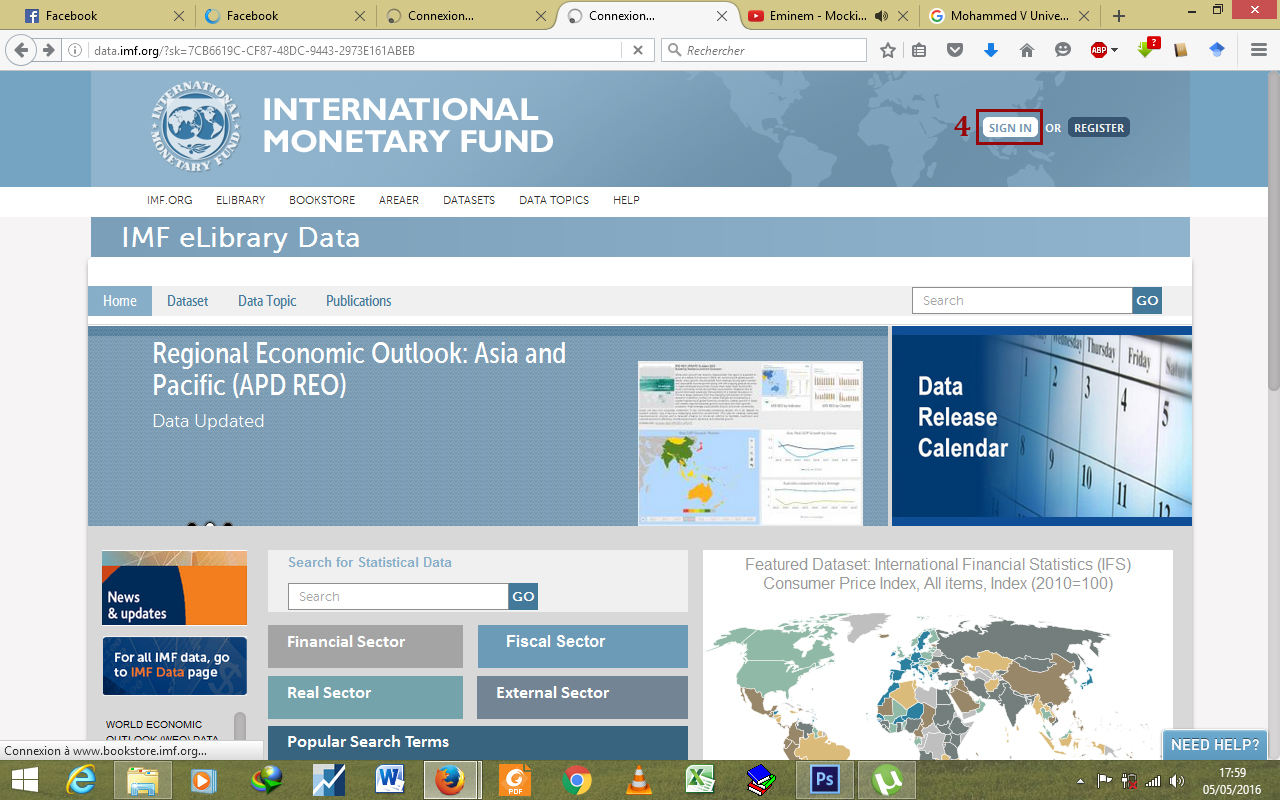Open Adblock Plus dropdown arrow
The width and height of the screenshot is (1280, 800).
click(1114, 50)
